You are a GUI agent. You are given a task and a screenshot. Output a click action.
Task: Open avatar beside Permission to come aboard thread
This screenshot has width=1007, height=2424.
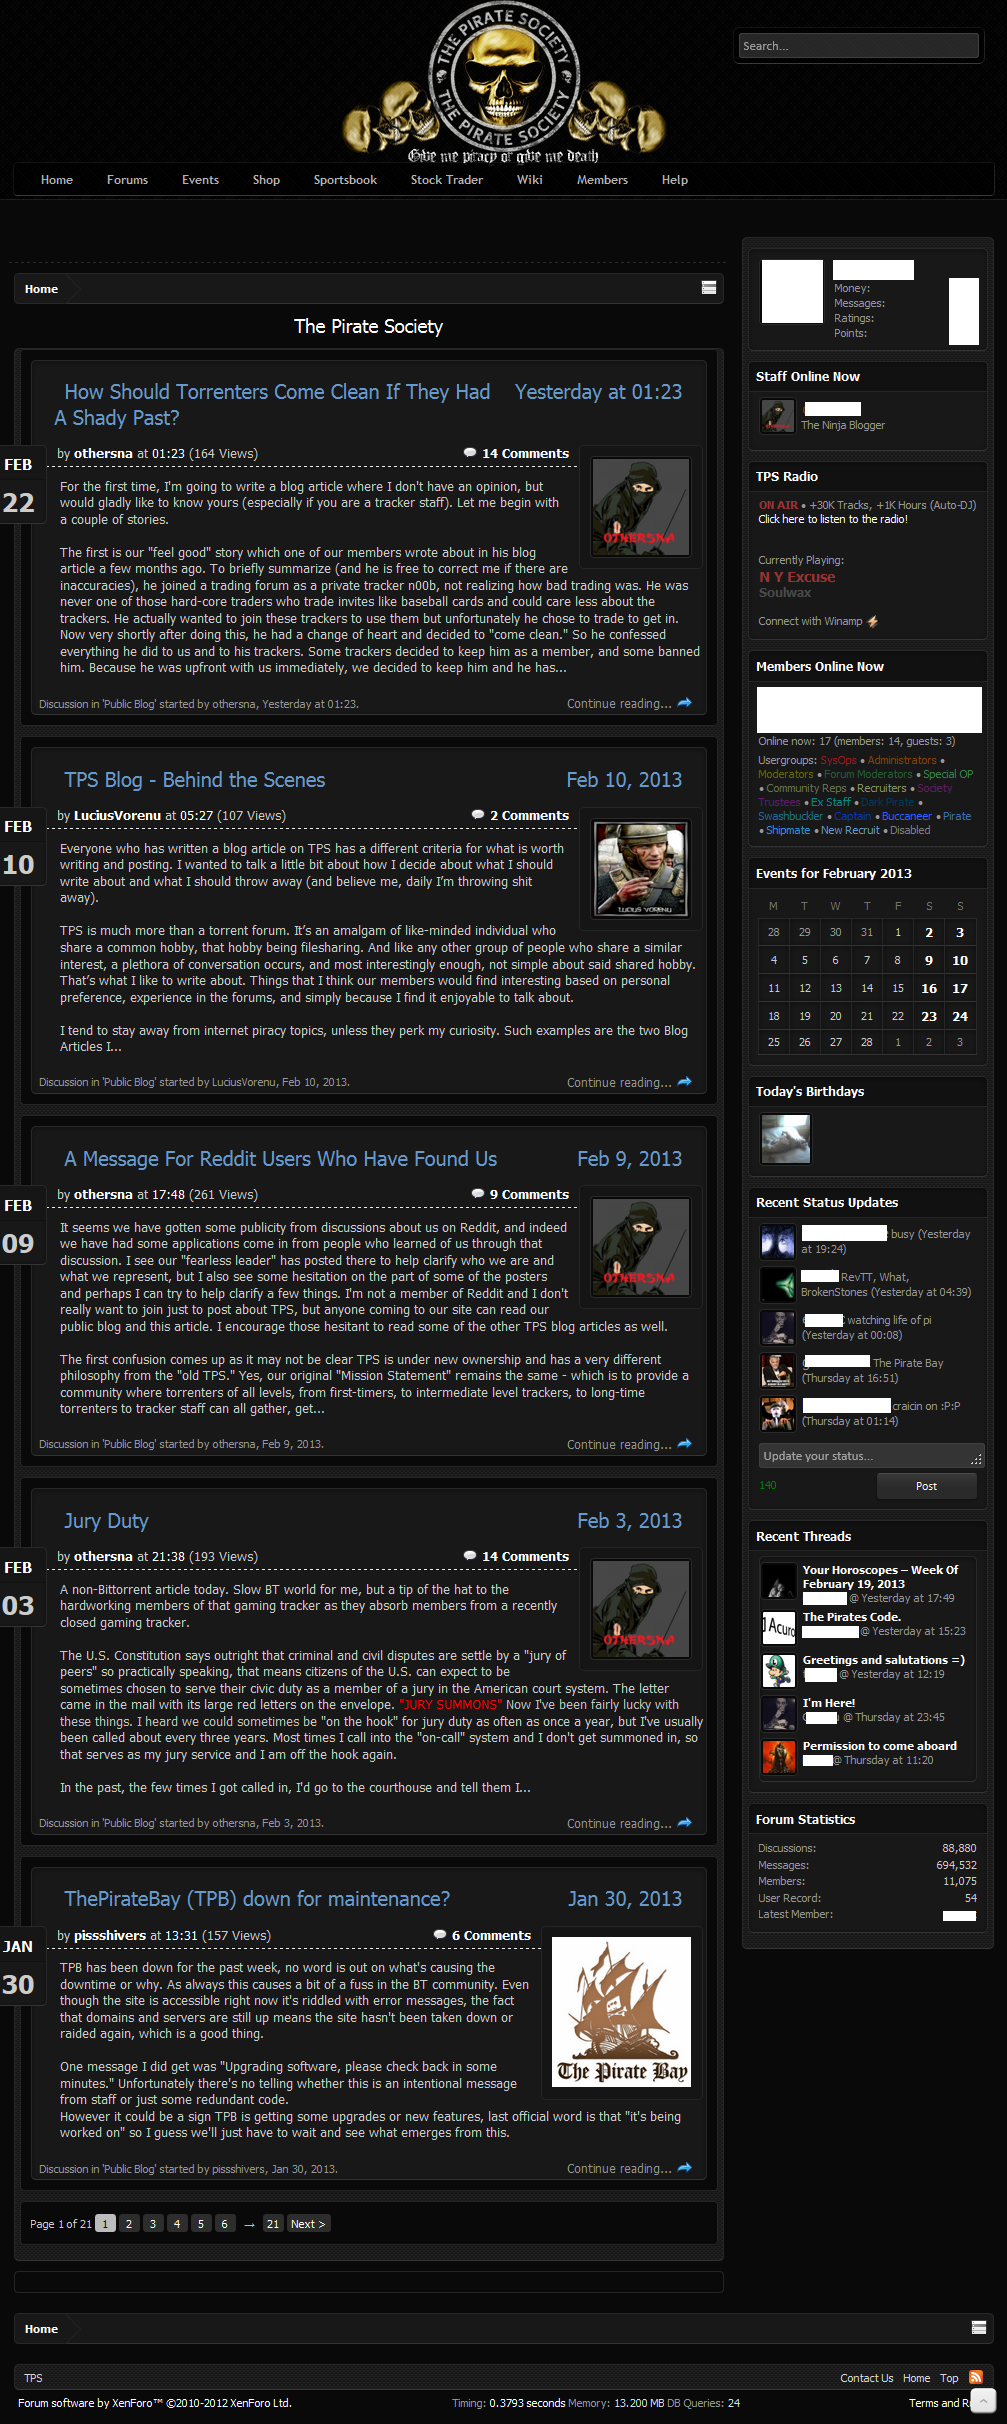click(778, 1756)
